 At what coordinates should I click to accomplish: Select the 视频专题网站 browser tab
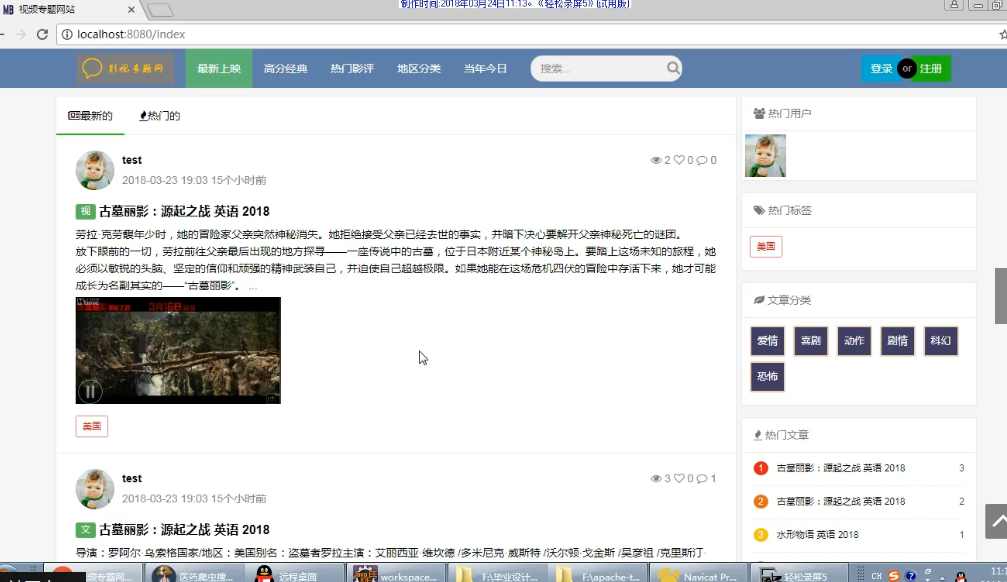(67, 10)
